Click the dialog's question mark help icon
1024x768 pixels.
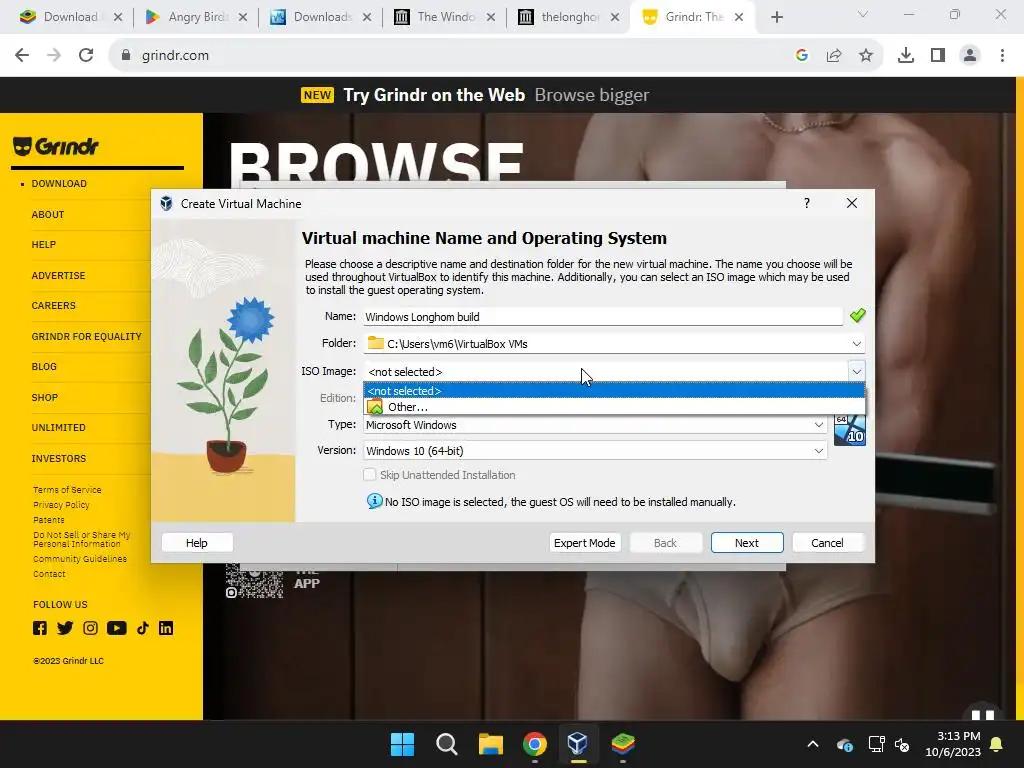pyautogui.click(x=807, y=203)
